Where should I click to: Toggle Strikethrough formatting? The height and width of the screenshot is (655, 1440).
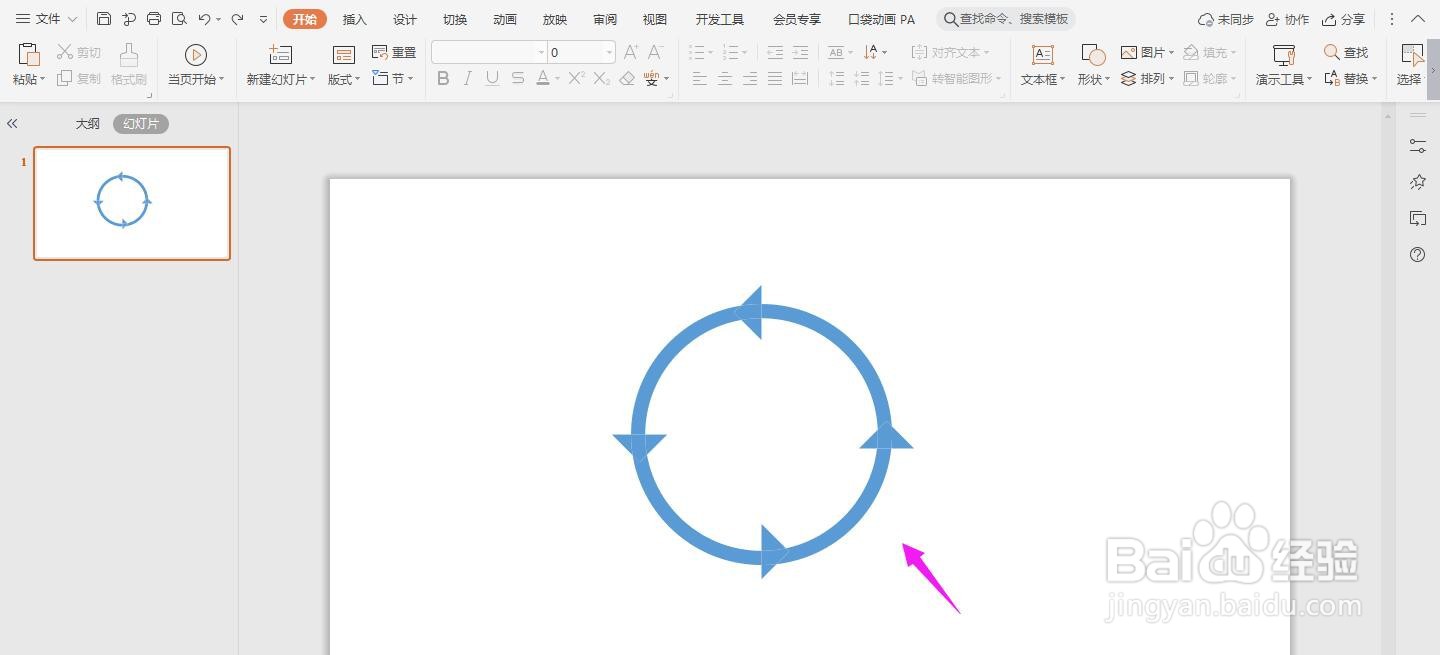pyautogui.click(x=517, y=78)
